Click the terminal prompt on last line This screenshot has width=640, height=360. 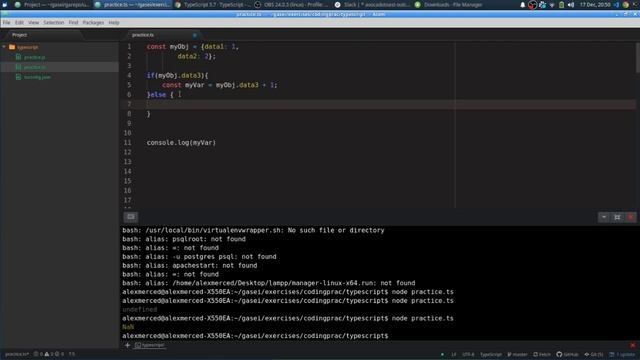[255, 336]
